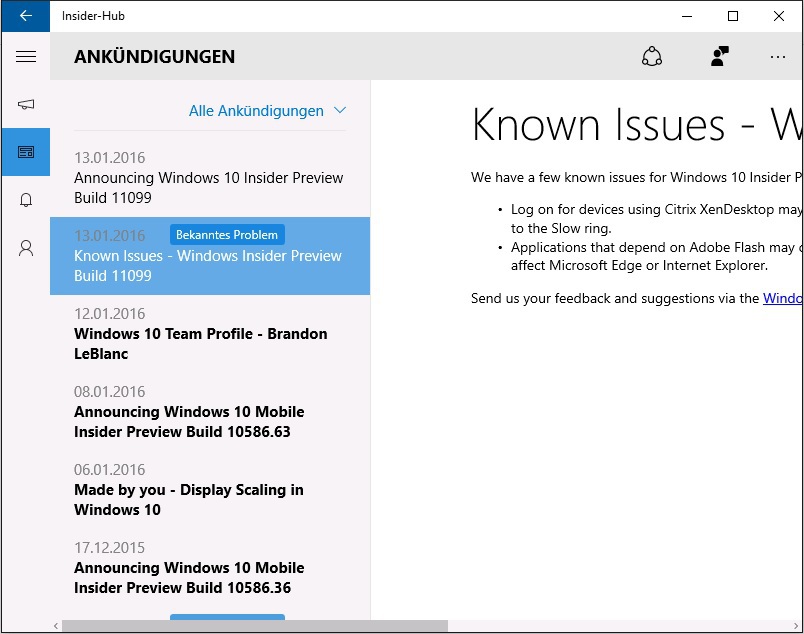Open the profile person icon in sidebar
Screen dimensions: 804x634
pyautogui.click(x=26, y=248)
